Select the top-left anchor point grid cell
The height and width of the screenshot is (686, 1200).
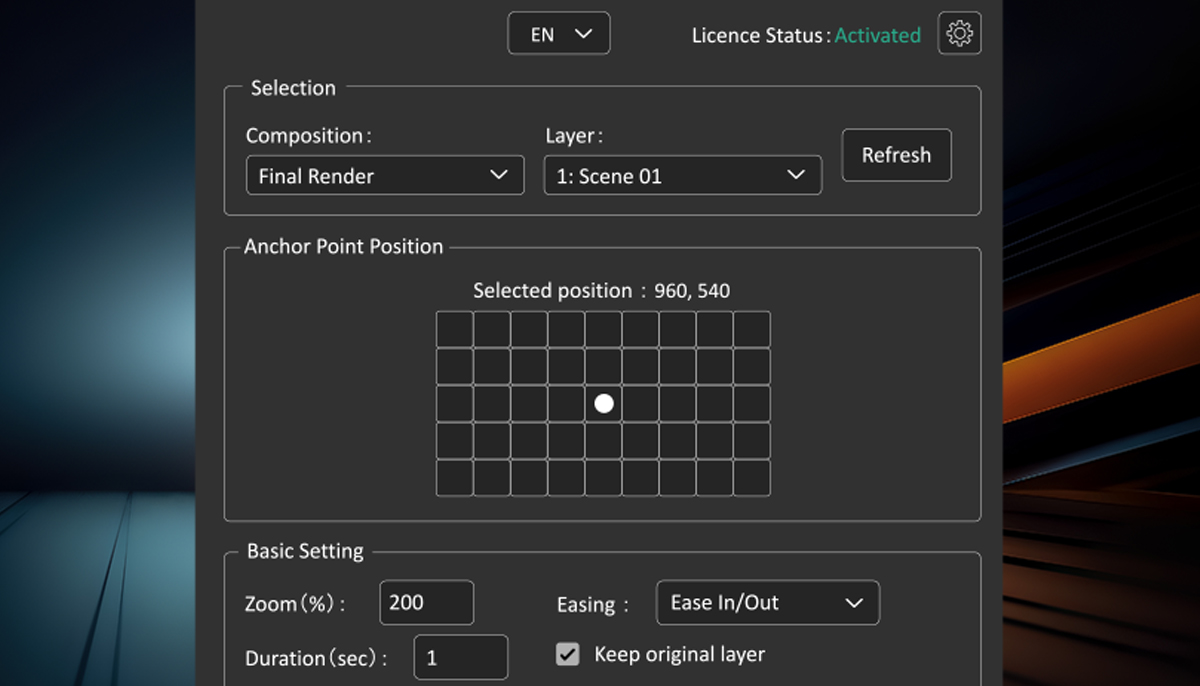(455, 329)
